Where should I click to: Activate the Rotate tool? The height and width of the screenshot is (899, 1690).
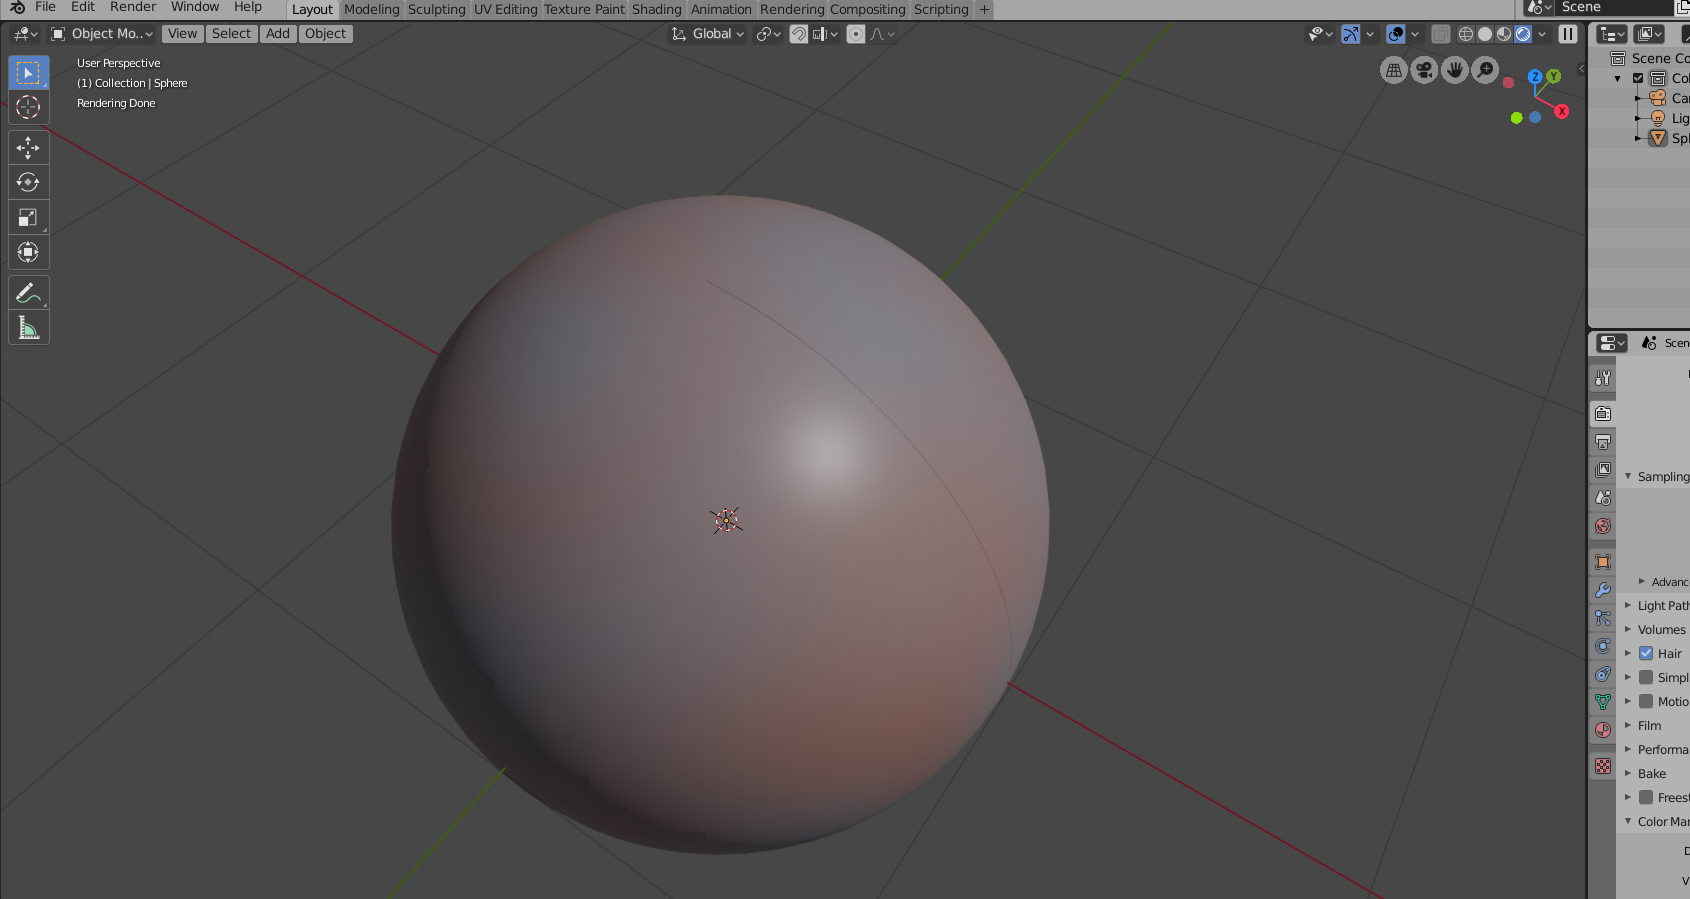28,183
